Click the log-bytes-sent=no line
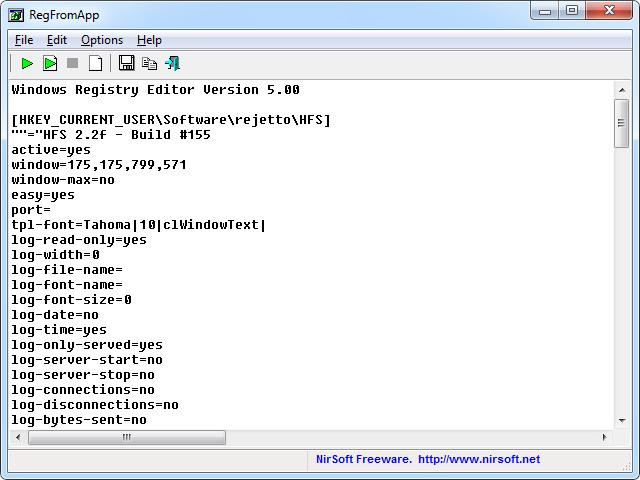 click(x=79, y=420)
